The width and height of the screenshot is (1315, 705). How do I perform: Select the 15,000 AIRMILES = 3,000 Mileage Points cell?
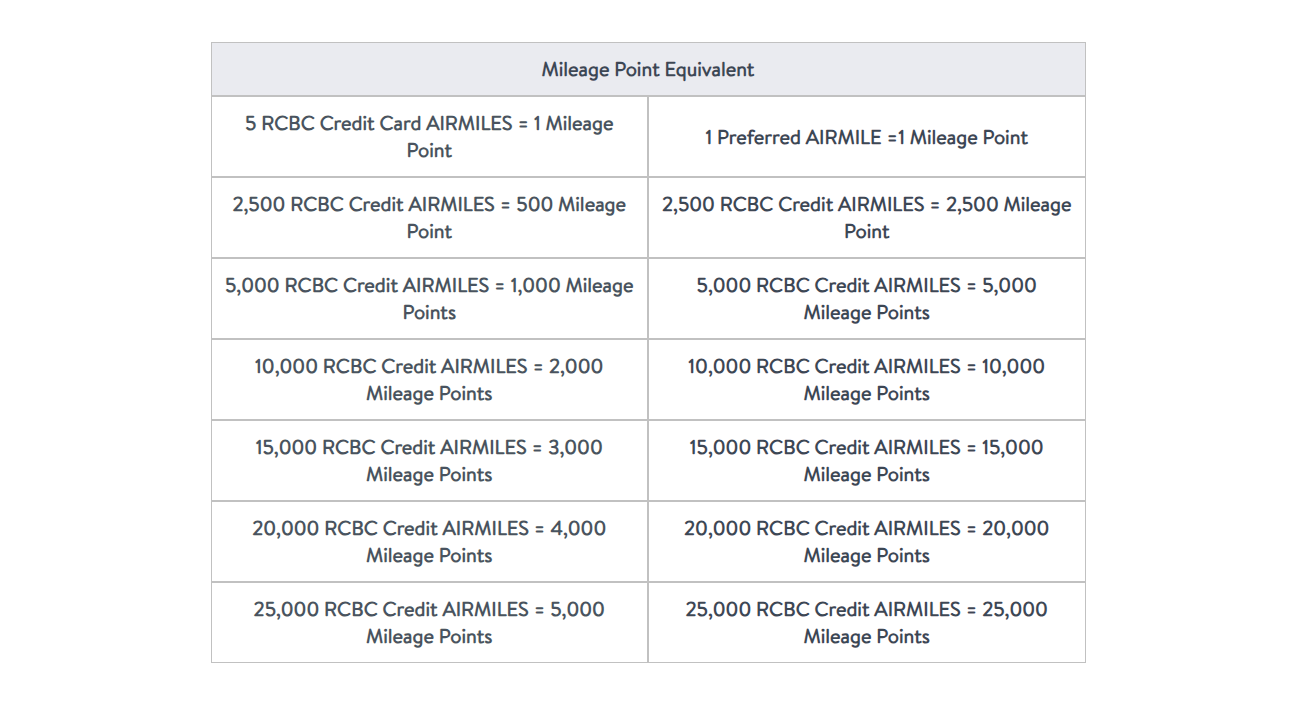click(x=429, y=461)
